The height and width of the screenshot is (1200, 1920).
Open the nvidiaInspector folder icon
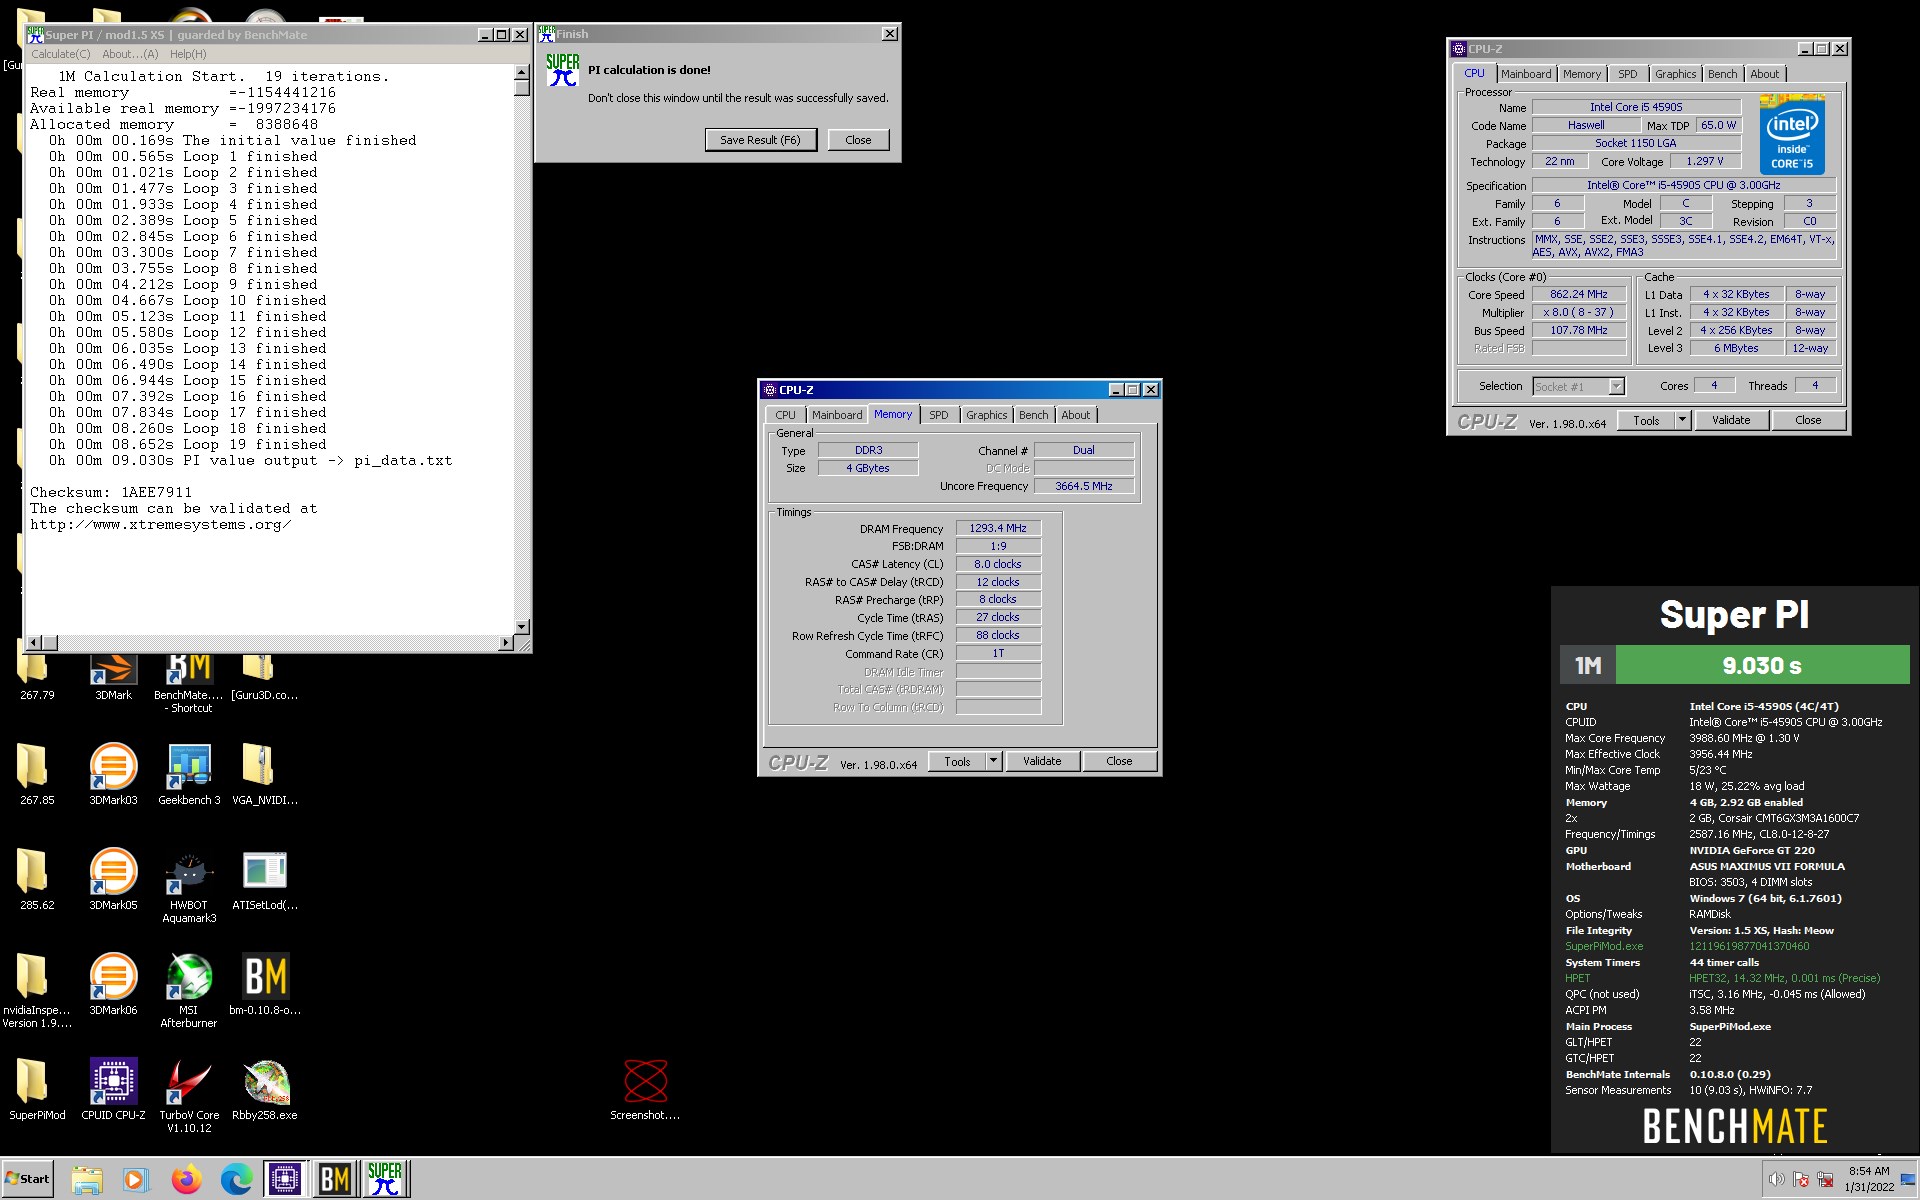point(37,990)
